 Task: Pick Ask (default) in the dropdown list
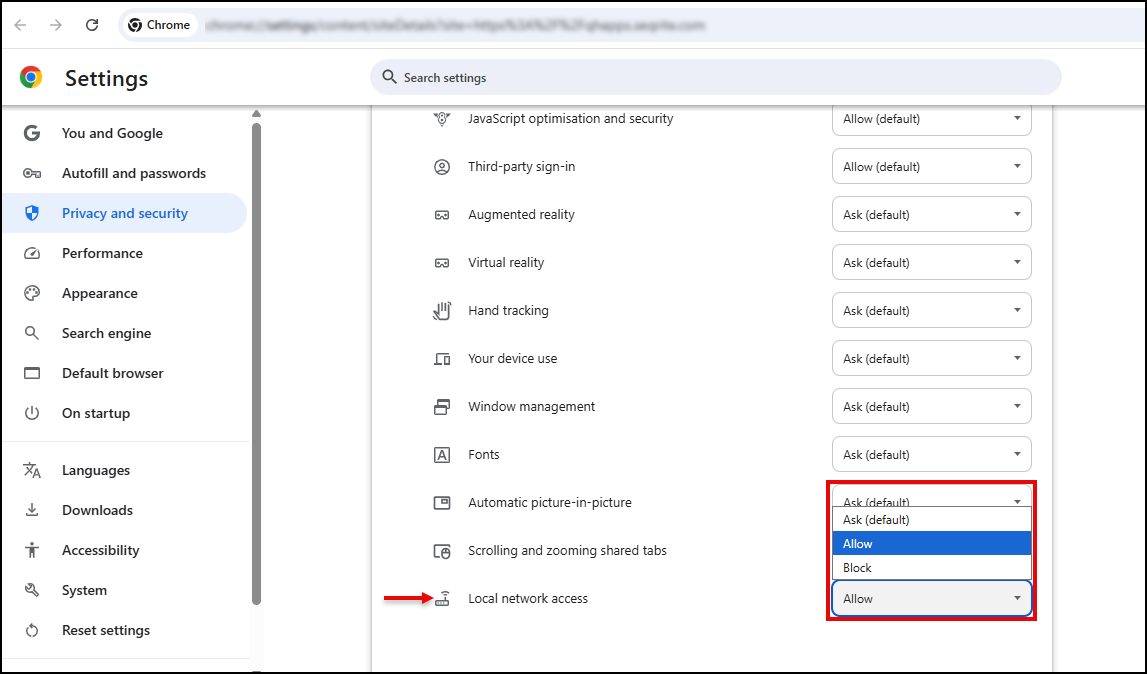930,520
